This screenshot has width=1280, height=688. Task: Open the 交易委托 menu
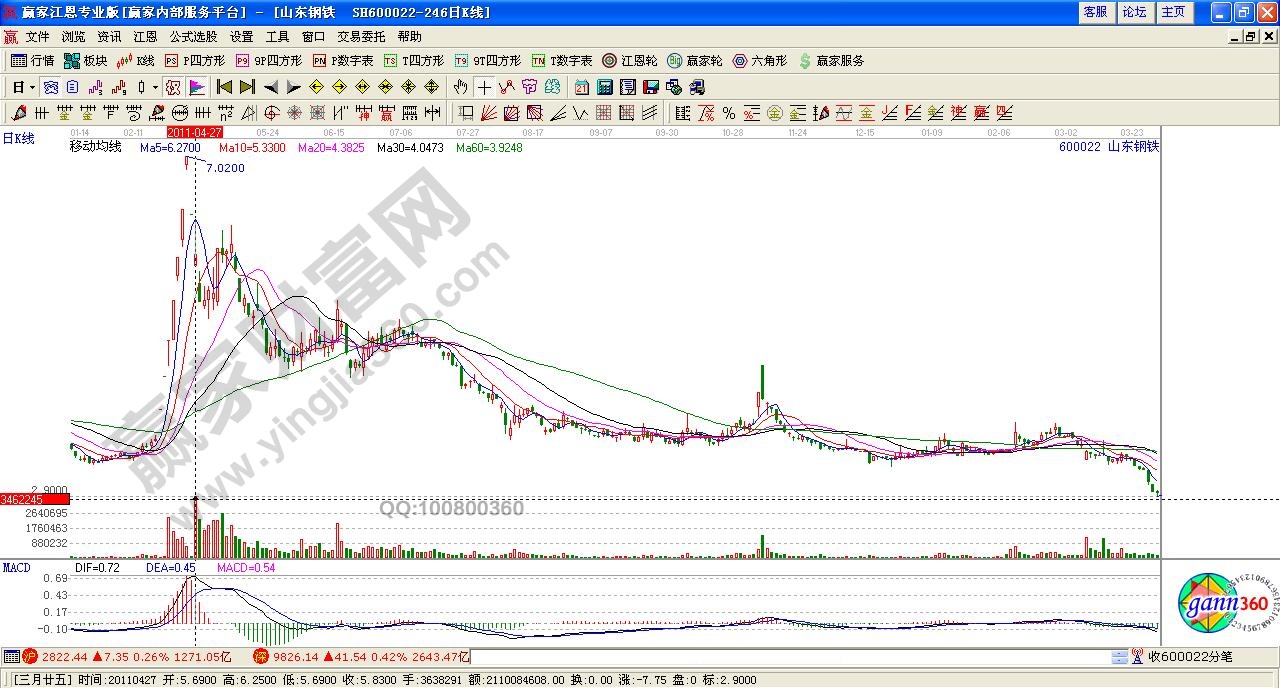(361, 36)
